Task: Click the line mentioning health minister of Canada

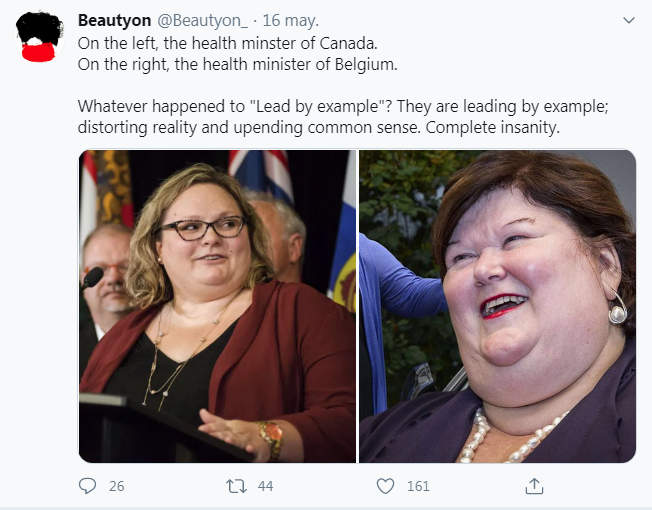Action: click(227, 43)
